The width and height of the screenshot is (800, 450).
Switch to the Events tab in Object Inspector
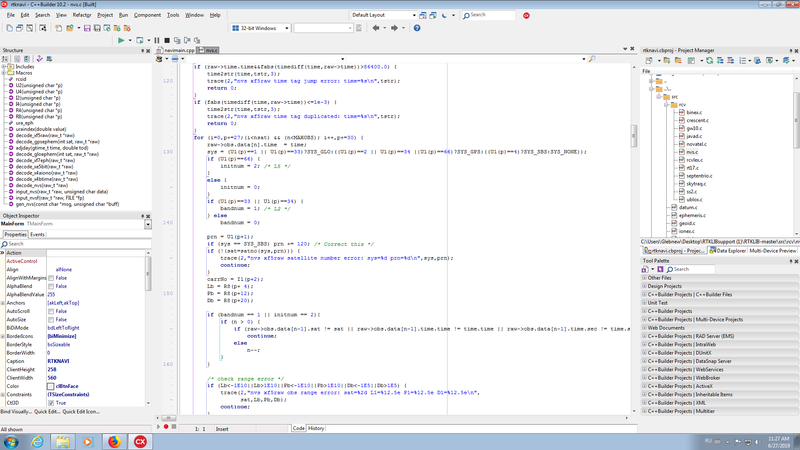[x=37, y=234]
